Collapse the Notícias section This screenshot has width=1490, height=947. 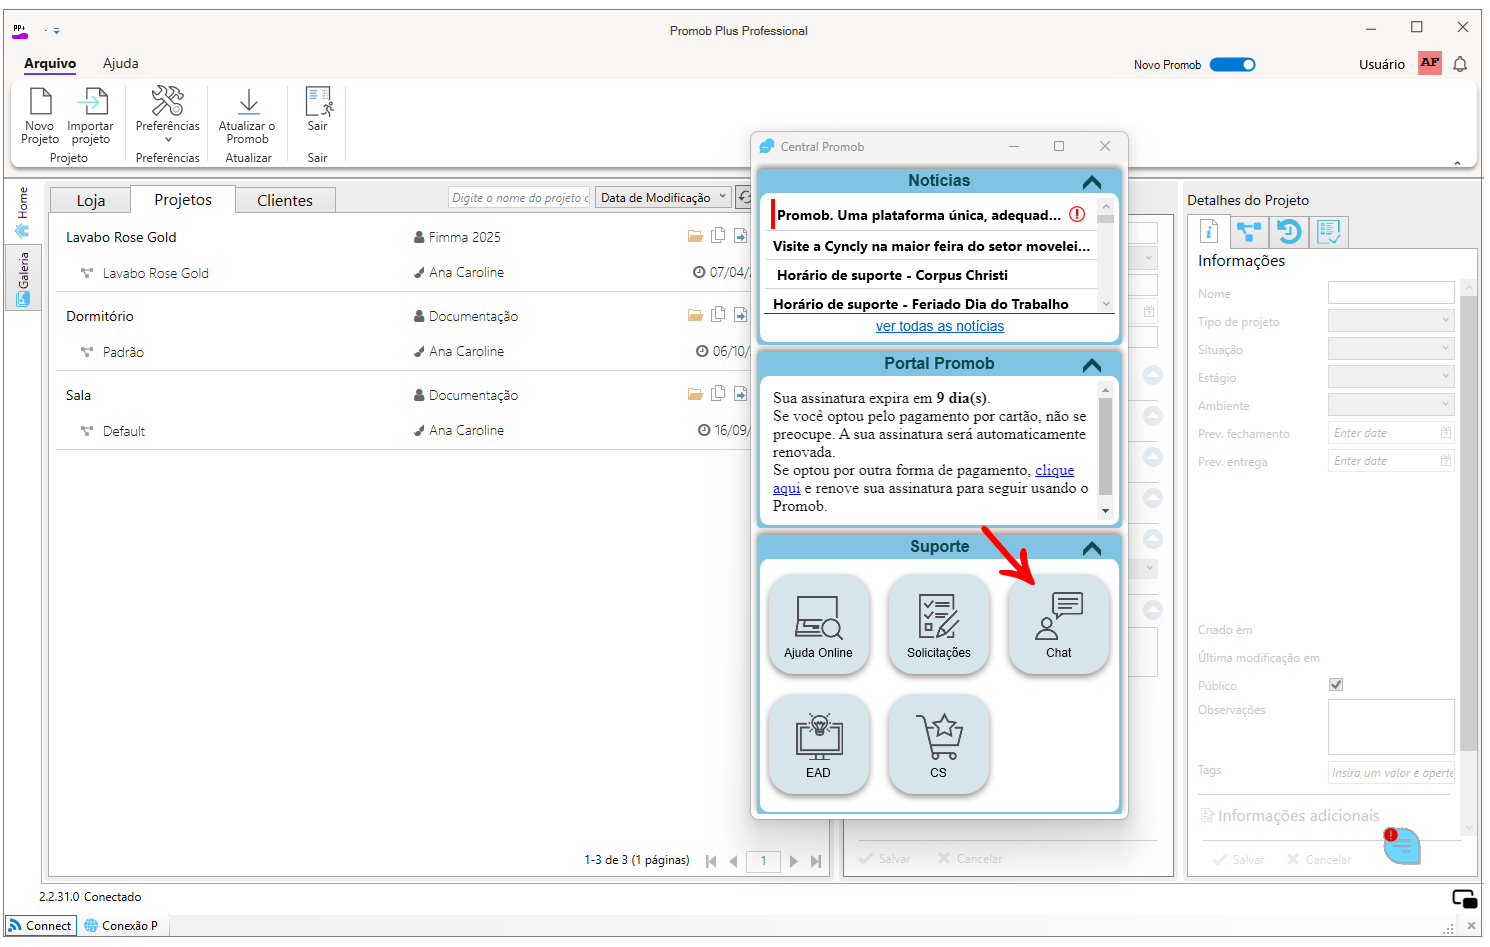pos(1092,182)
